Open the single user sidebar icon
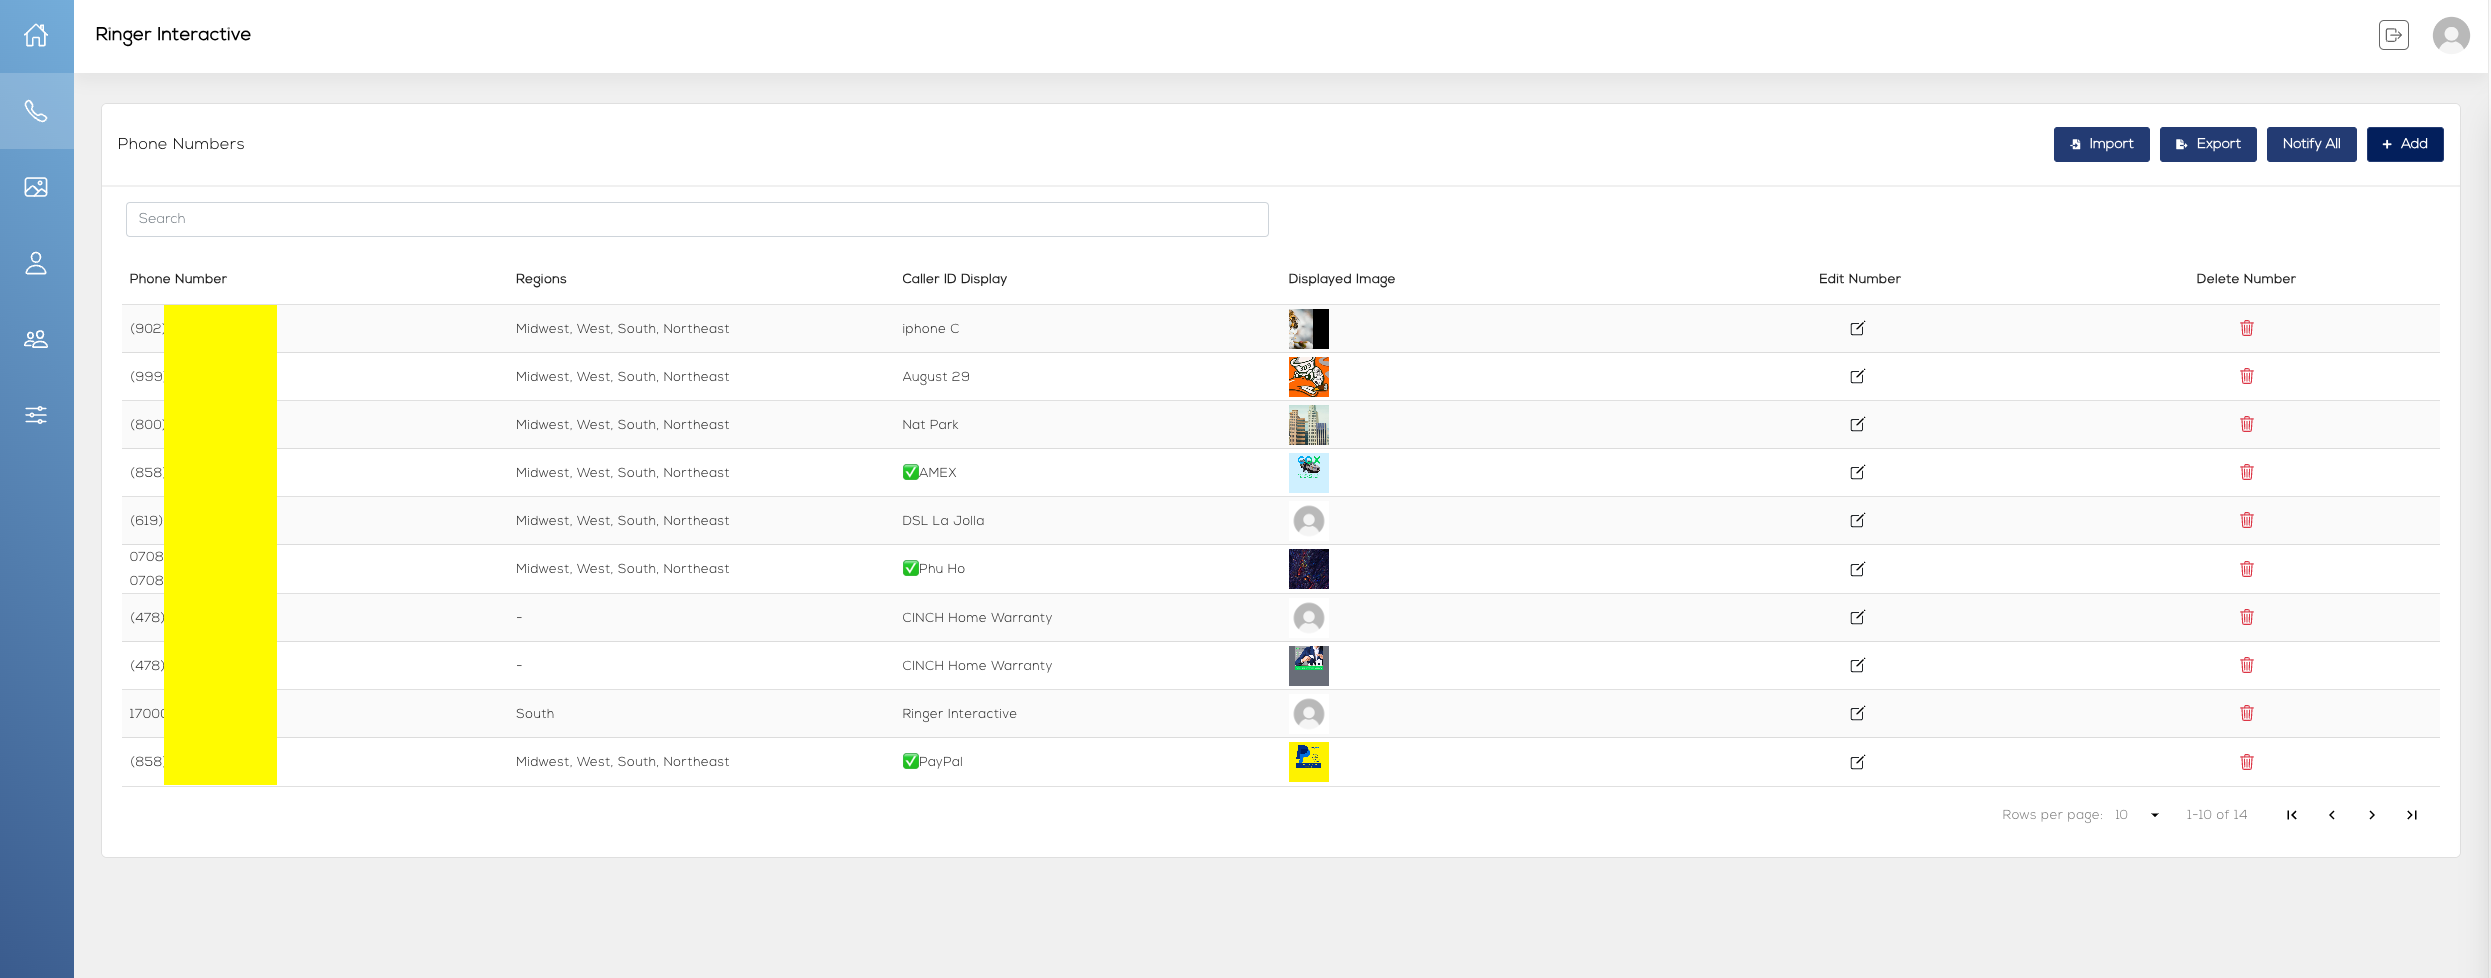The height and width of the screenshot is (978, 2491). point(36,263)
